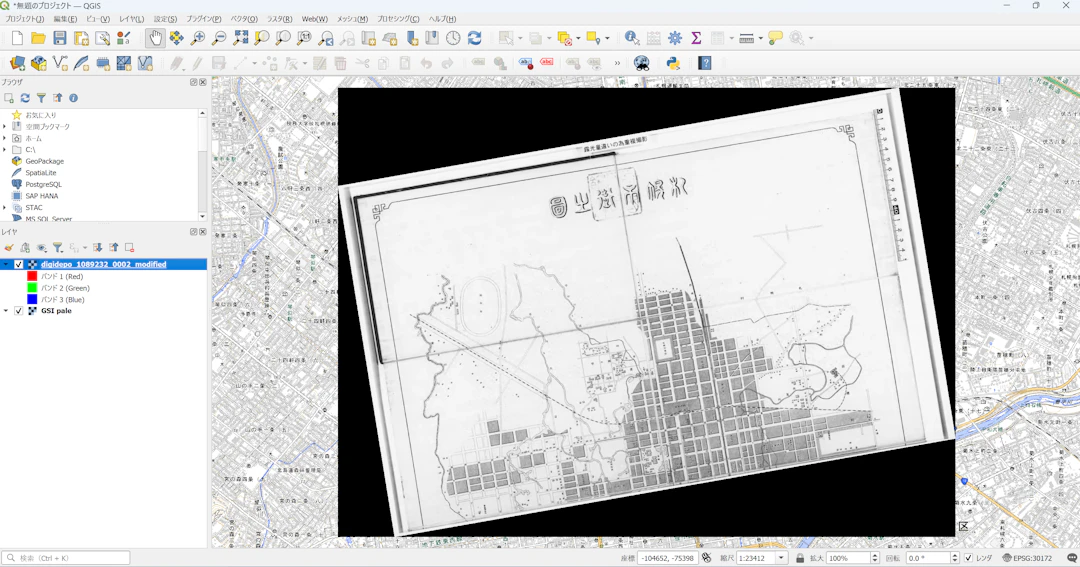Open the Plugins menu
The image size is (1080, 567).
[x=204, y=19]
